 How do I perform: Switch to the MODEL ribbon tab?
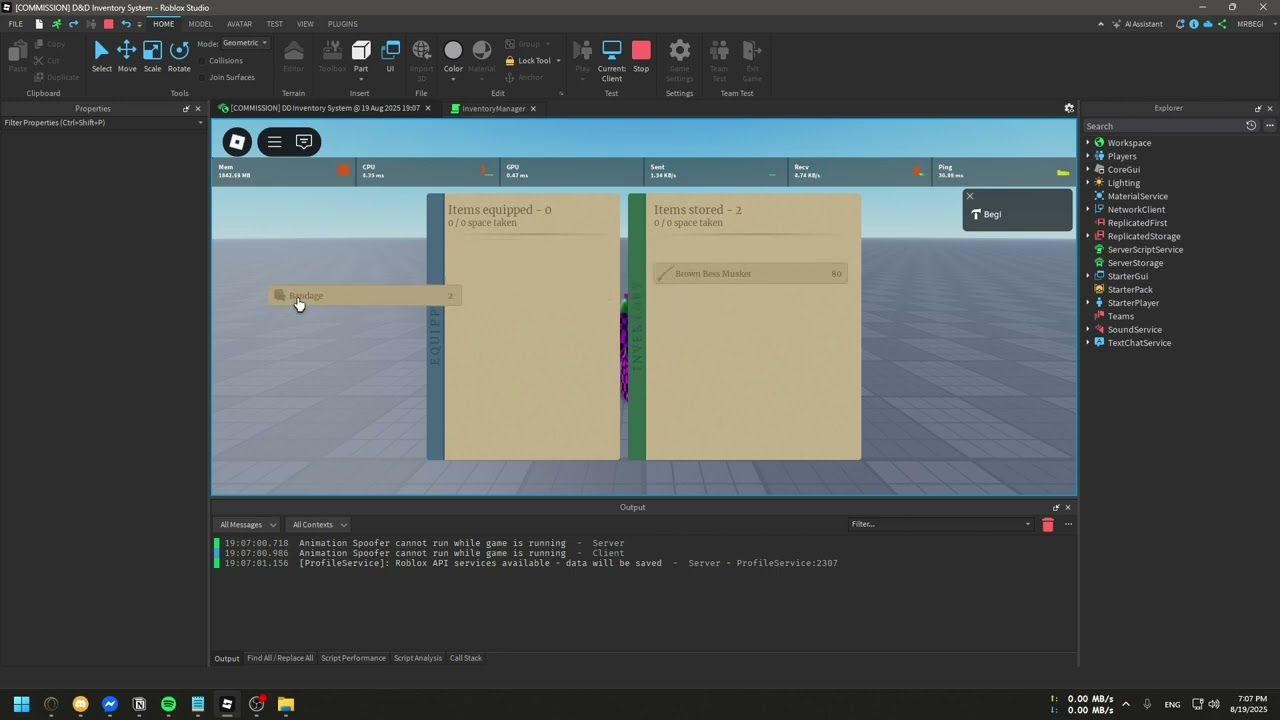[200, 24]
